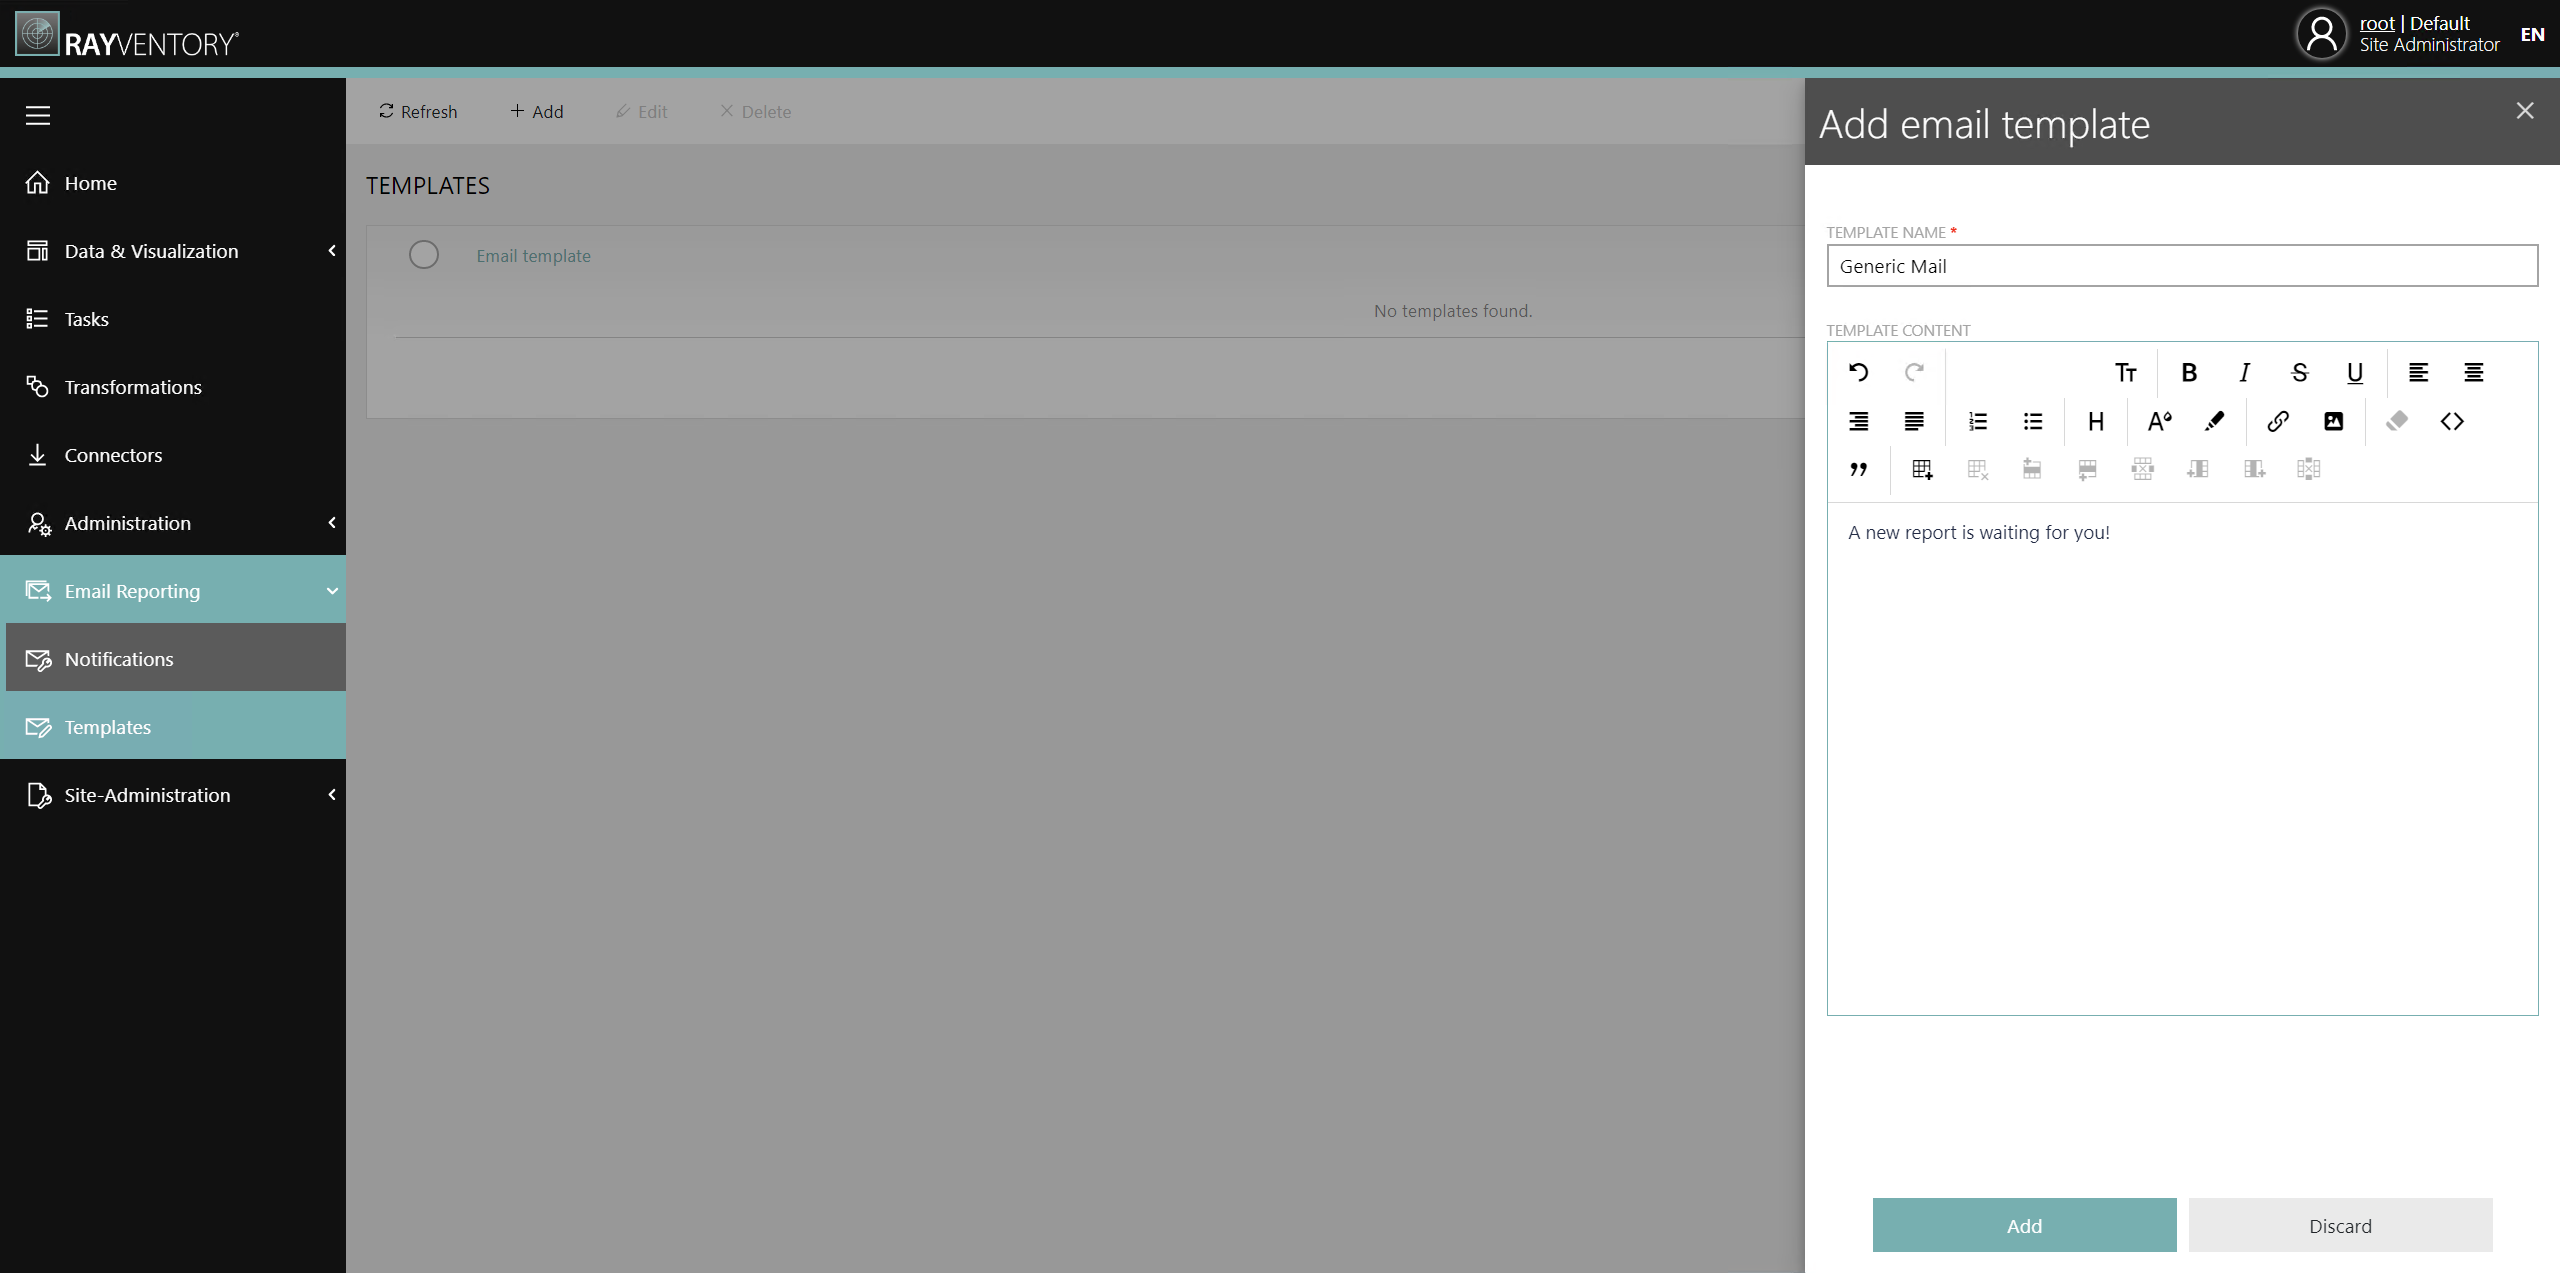The height and width of the screenshot is (1273, 2560).
Task: Click the Italic formatting icon
Action: (2243, 372)
